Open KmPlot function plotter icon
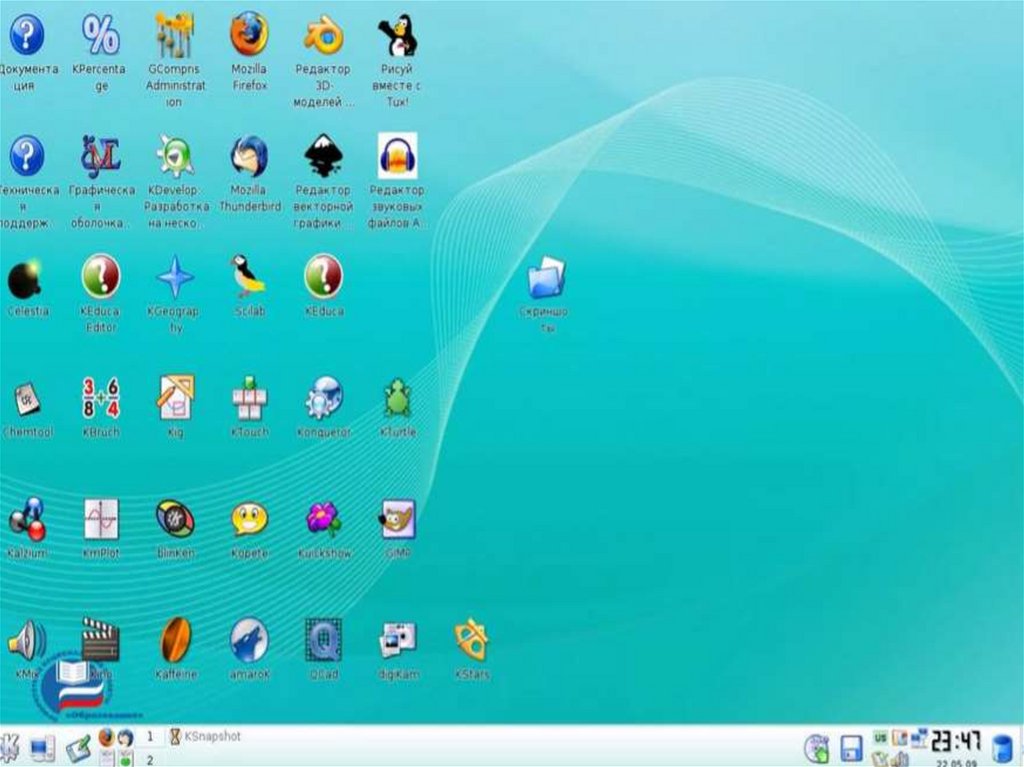Screen dimensions: 1024x767 (101, 519)
